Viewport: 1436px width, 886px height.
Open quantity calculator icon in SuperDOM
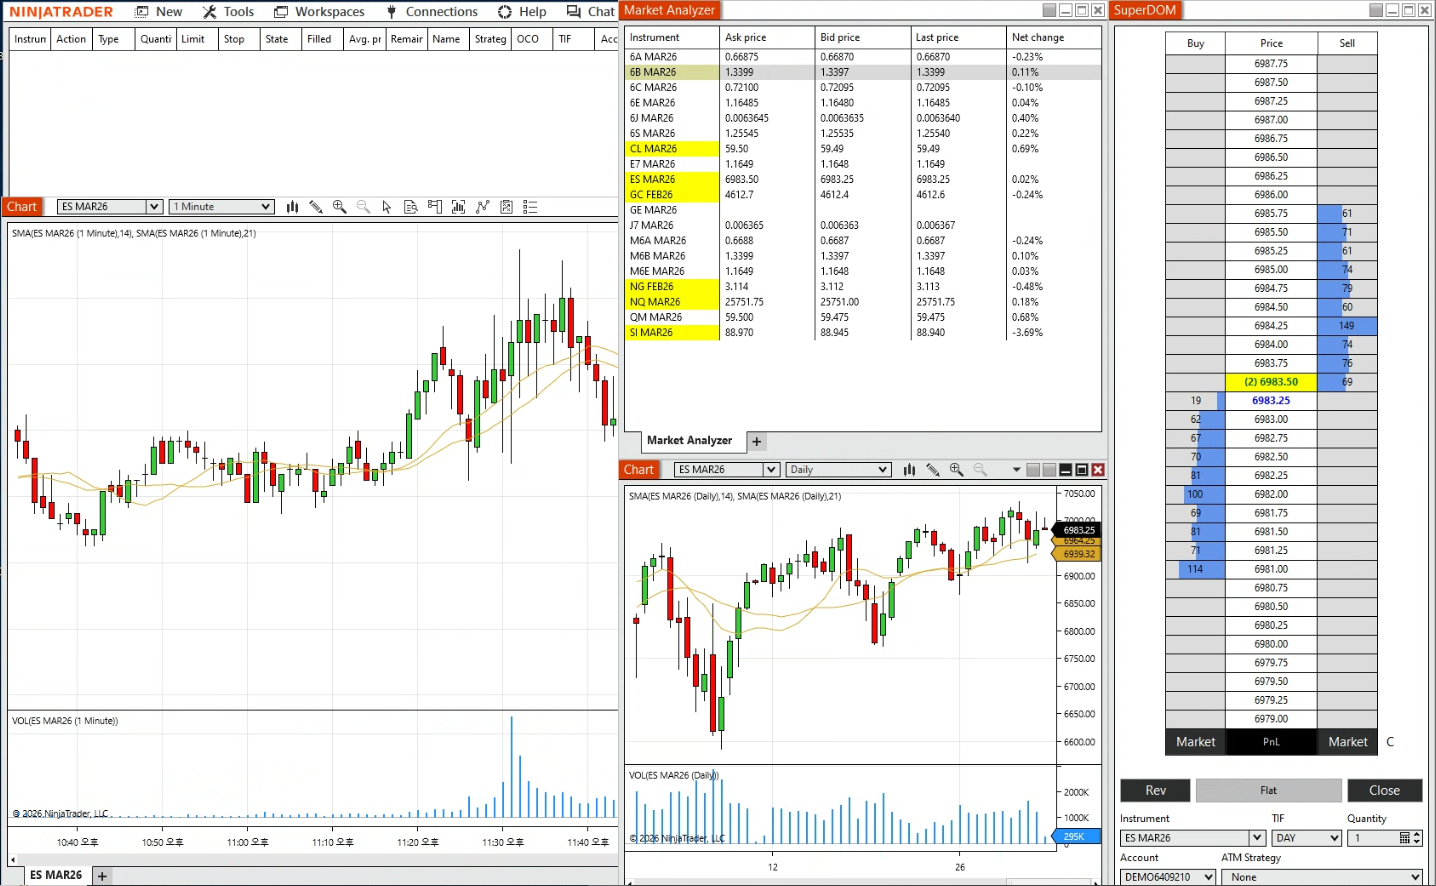tap(1404, 838)
